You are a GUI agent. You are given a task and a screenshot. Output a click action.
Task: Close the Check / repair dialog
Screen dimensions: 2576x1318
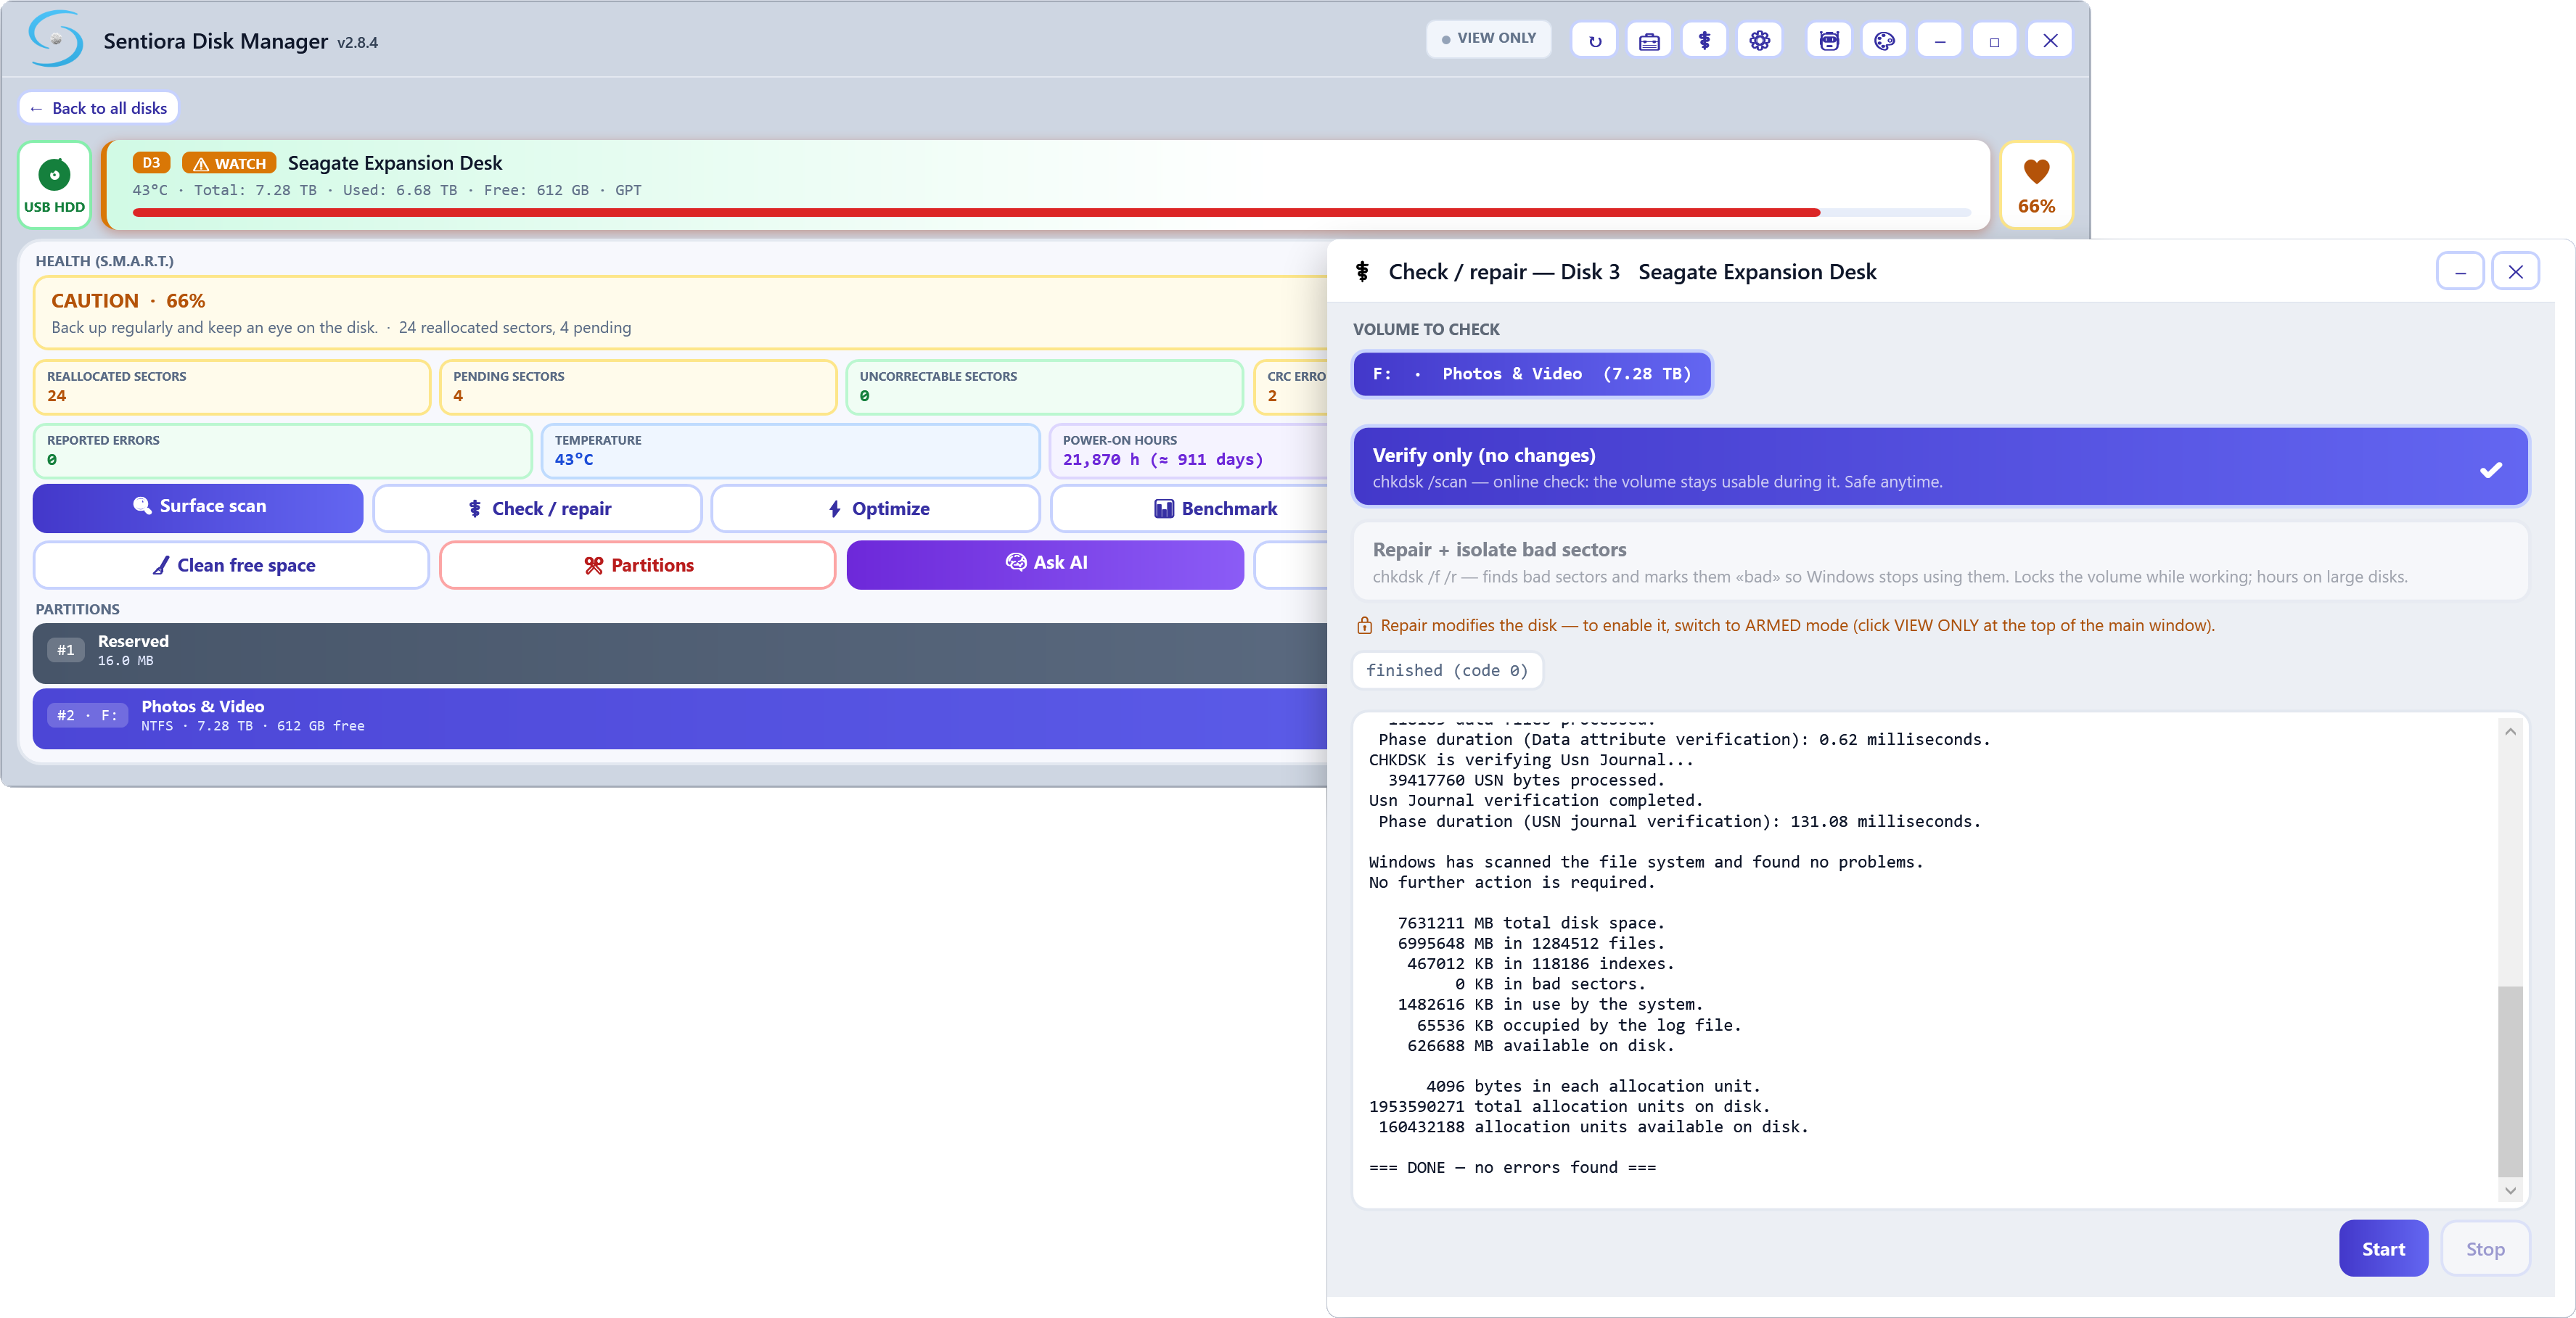[x=2515, y=271]
